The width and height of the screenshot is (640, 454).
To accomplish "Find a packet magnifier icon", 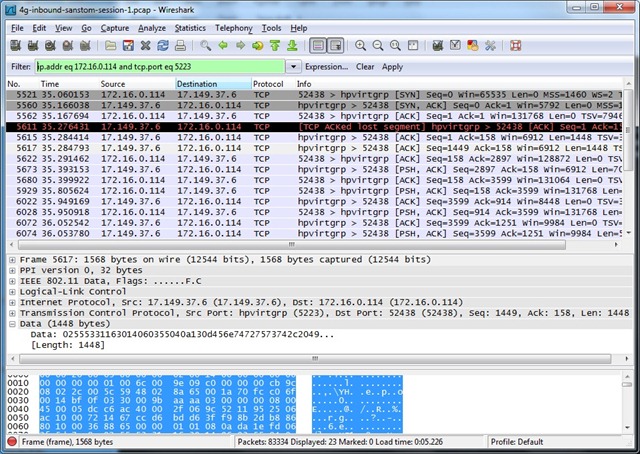I will tap(205, 45).
